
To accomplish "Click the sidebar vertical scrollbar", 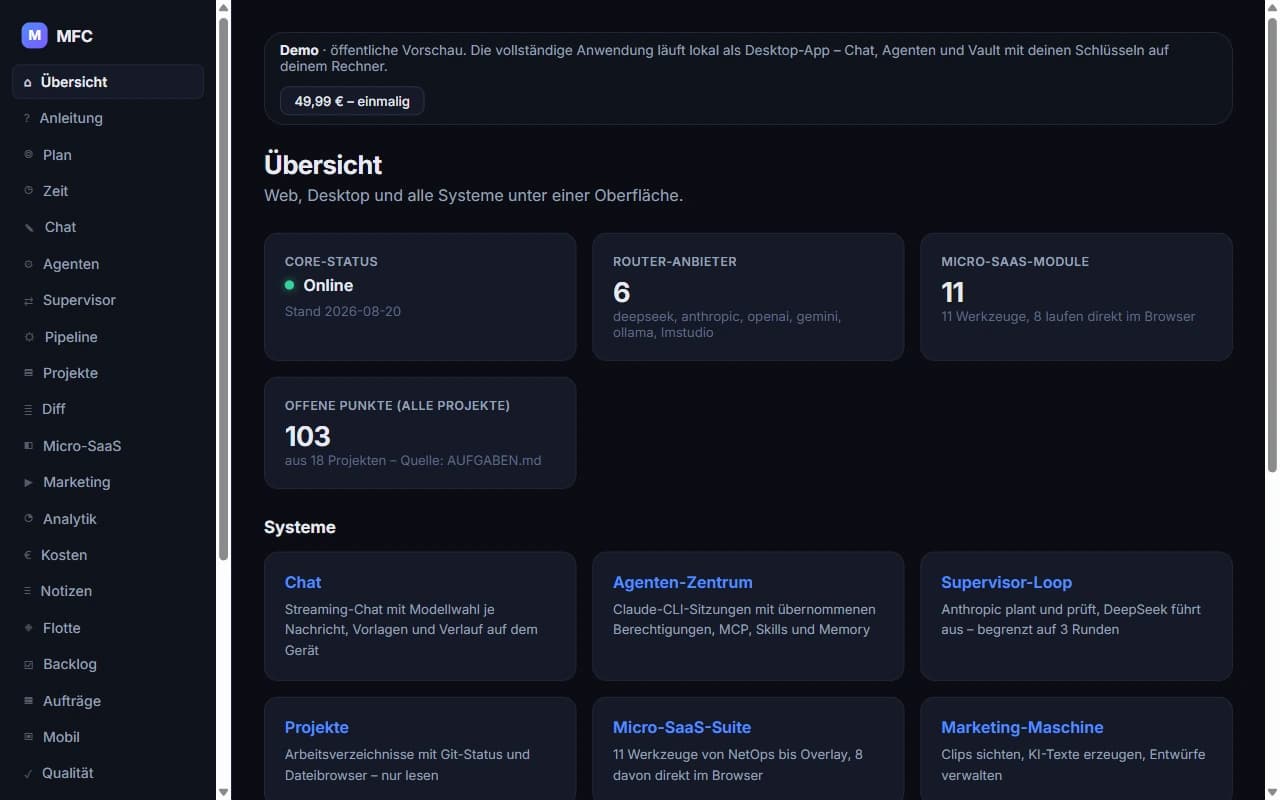I will pyautogui.click(x=224, y=288).
